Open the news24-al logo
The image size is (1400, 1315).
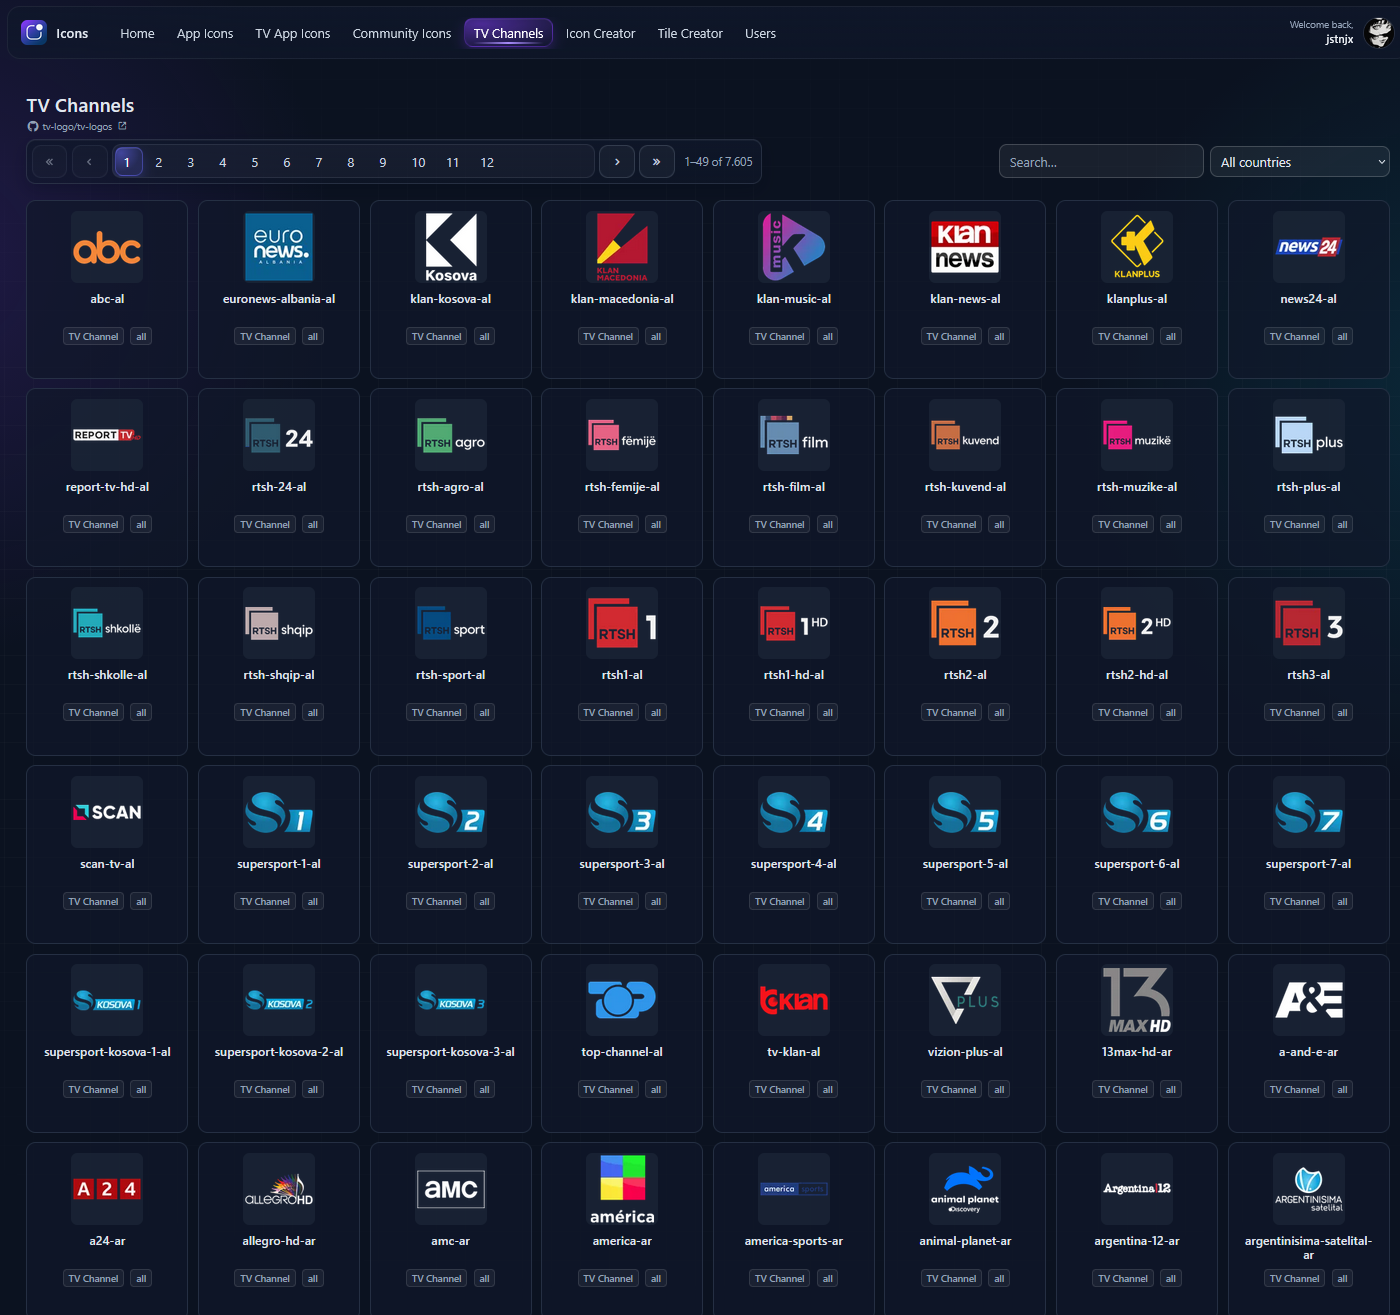[x=1309, y=247]
